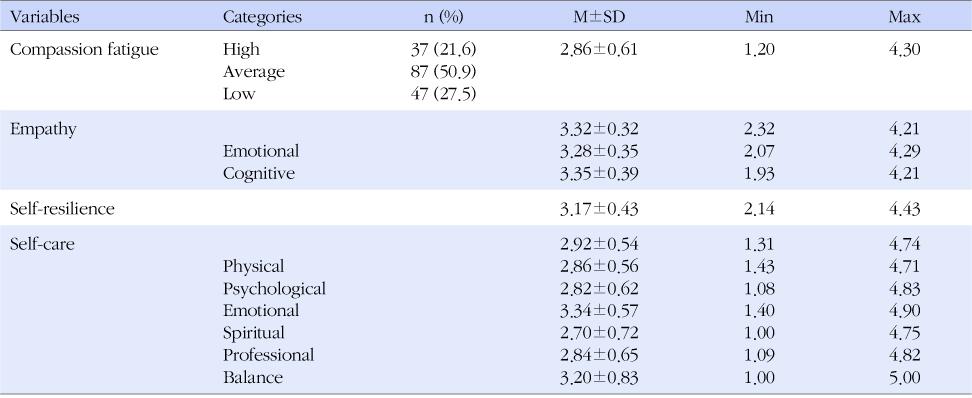
Task: Click the Variables column header
Action: pyautogui.click(x=45, y=17)
